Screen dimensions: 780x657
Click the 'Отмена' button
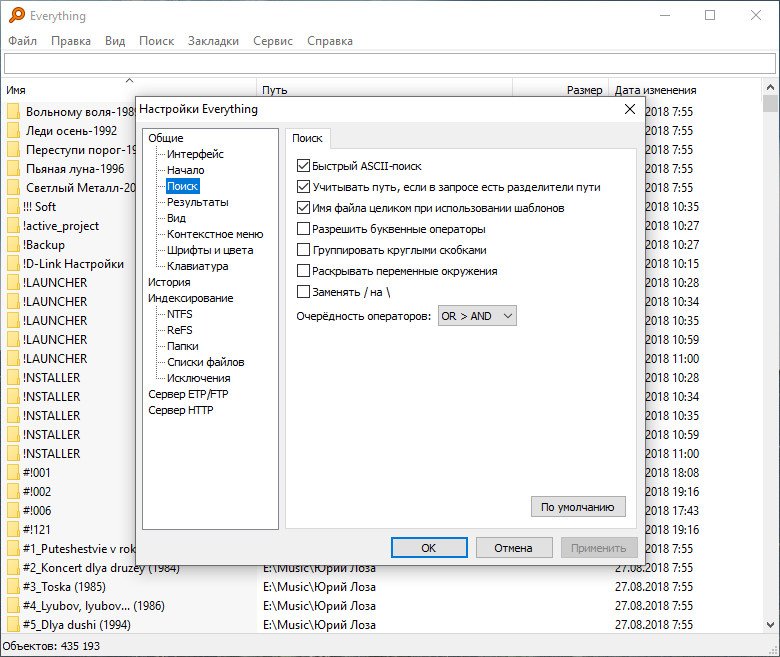513,548
